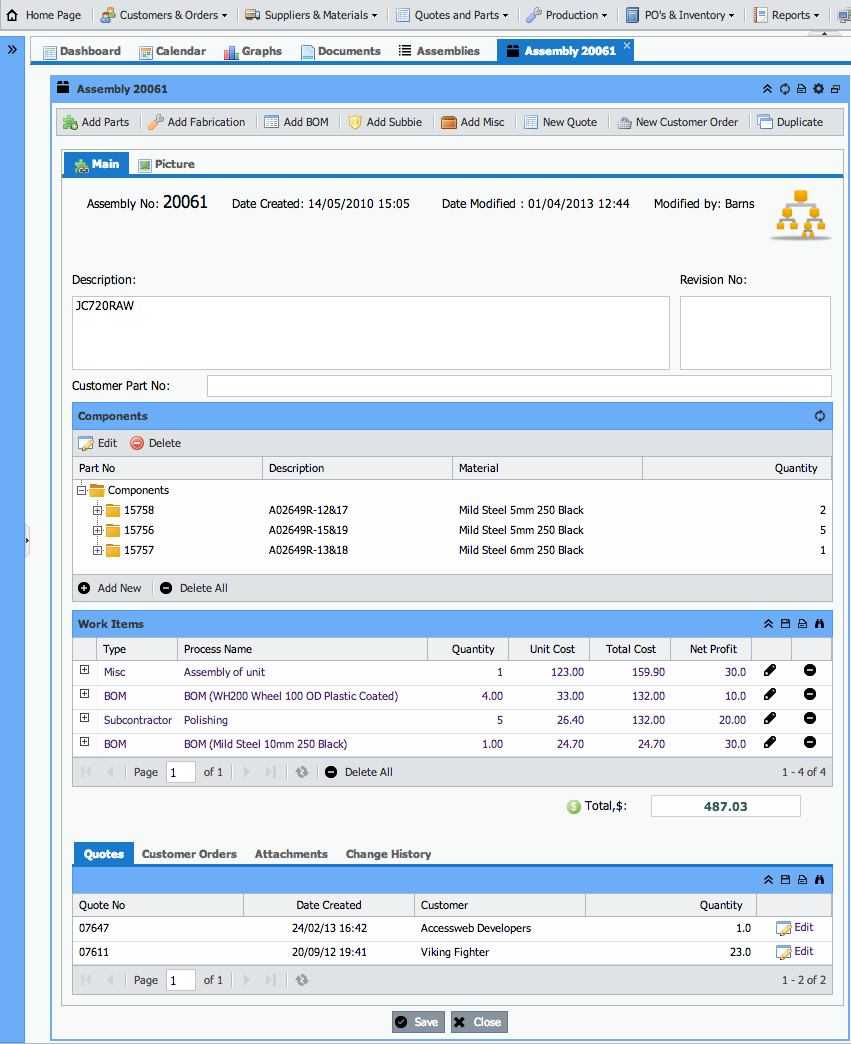851x1044 pixels.
Task: Refresh the Components grid
Action: (820, 416)
